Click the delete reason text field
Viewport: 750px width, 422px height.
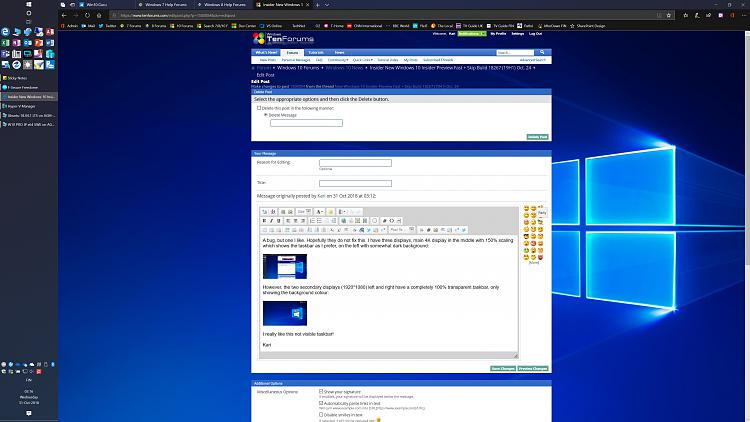point(306,123)
